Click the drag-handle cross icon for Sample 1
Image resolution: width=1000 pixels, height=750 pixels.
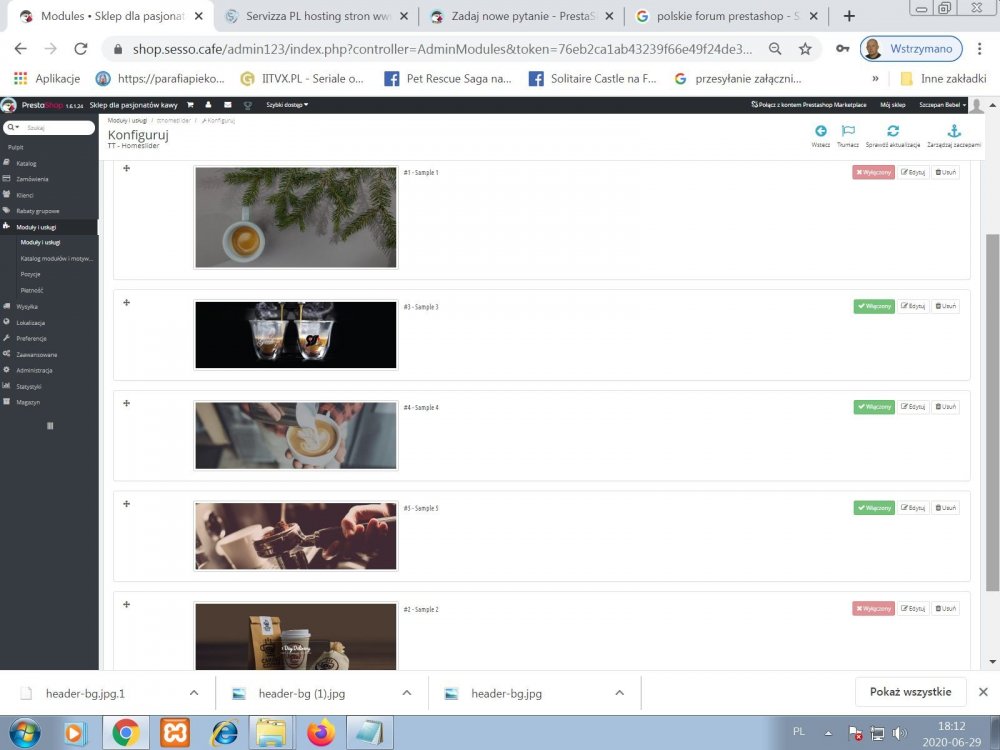tap(126, 168)
